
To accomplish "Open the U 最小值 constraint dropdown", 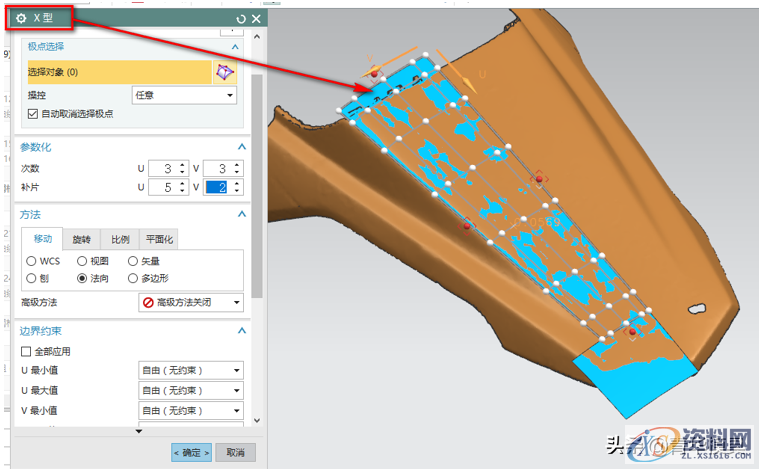I will [x=190, y=370].
